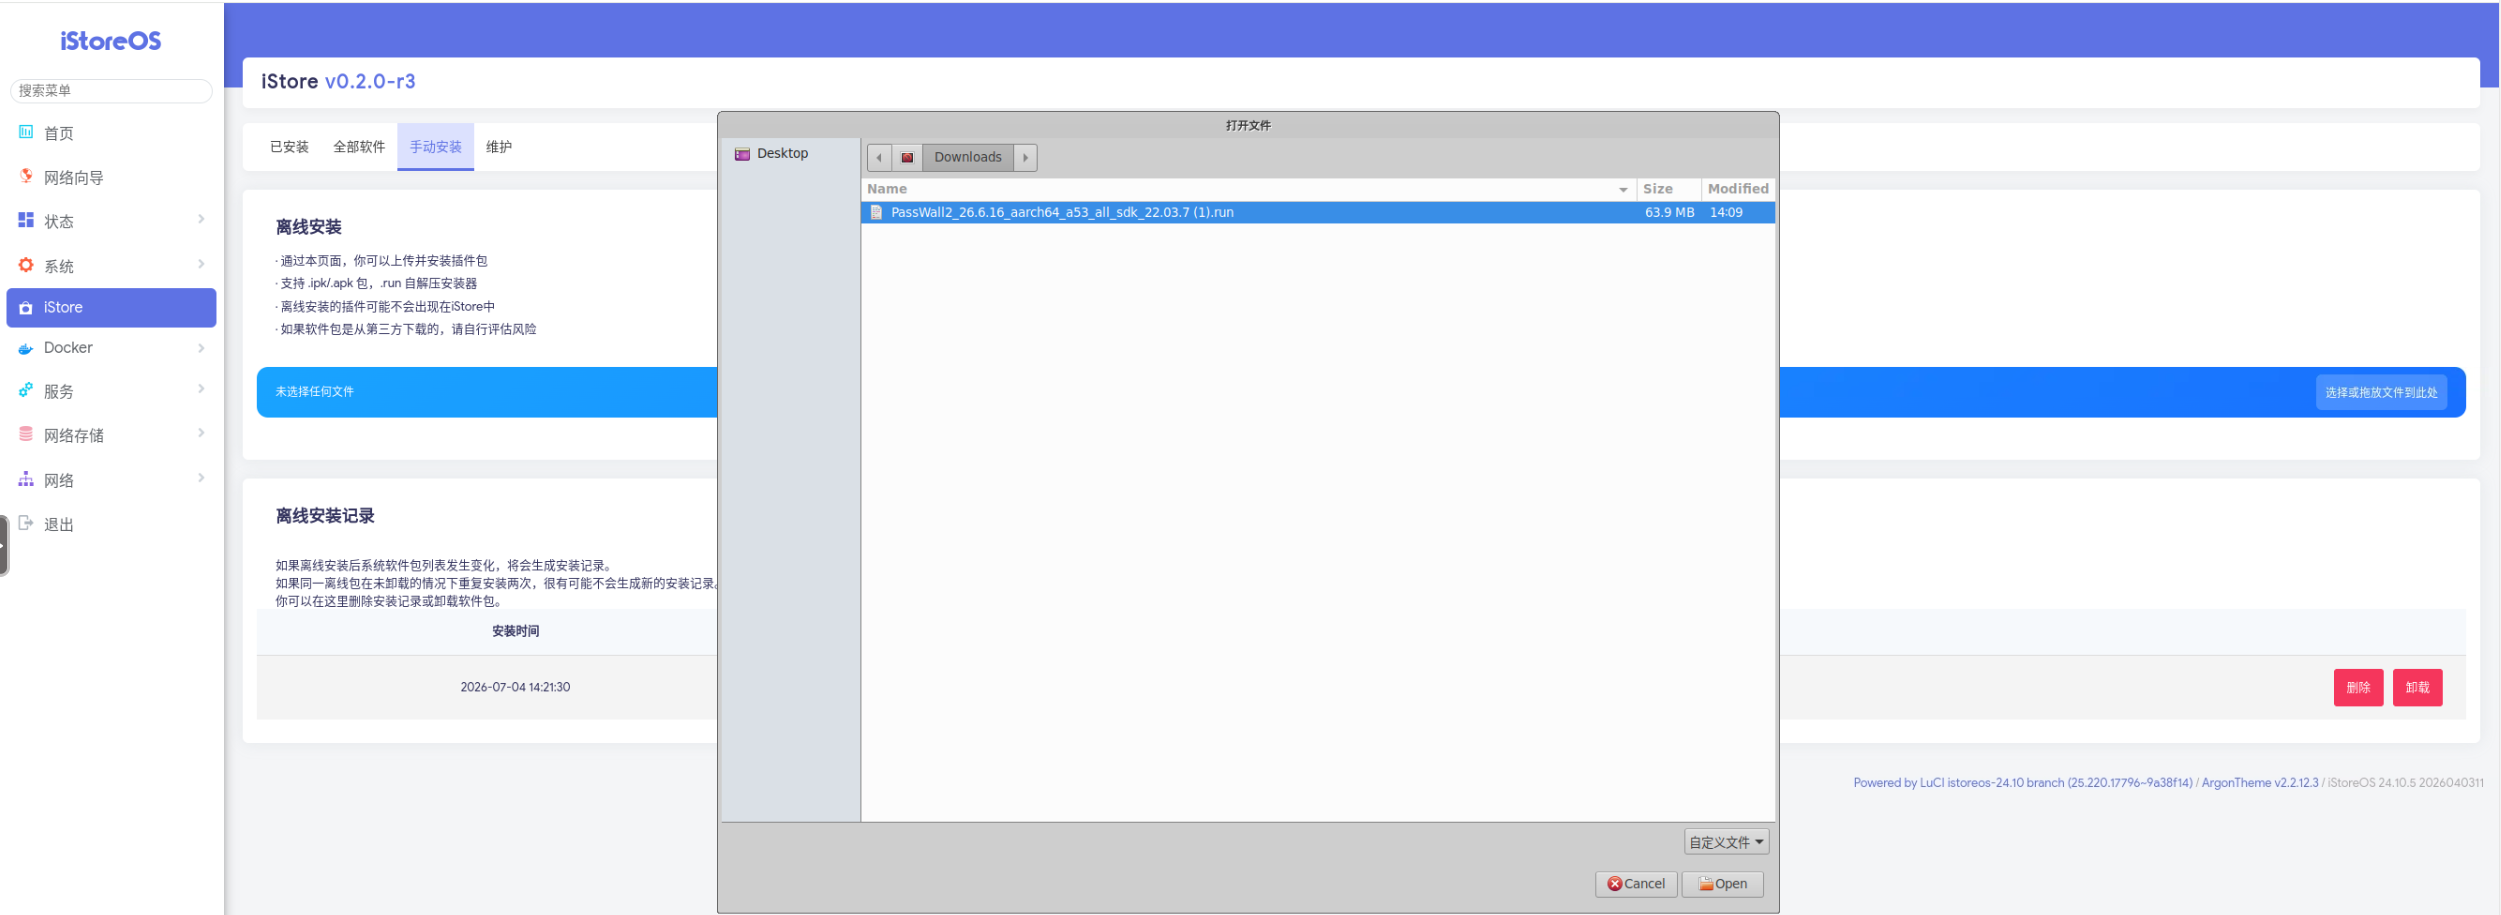2501x915 pixels.
Task: Click the Name column header
Action: click(x=1248, y=189)
